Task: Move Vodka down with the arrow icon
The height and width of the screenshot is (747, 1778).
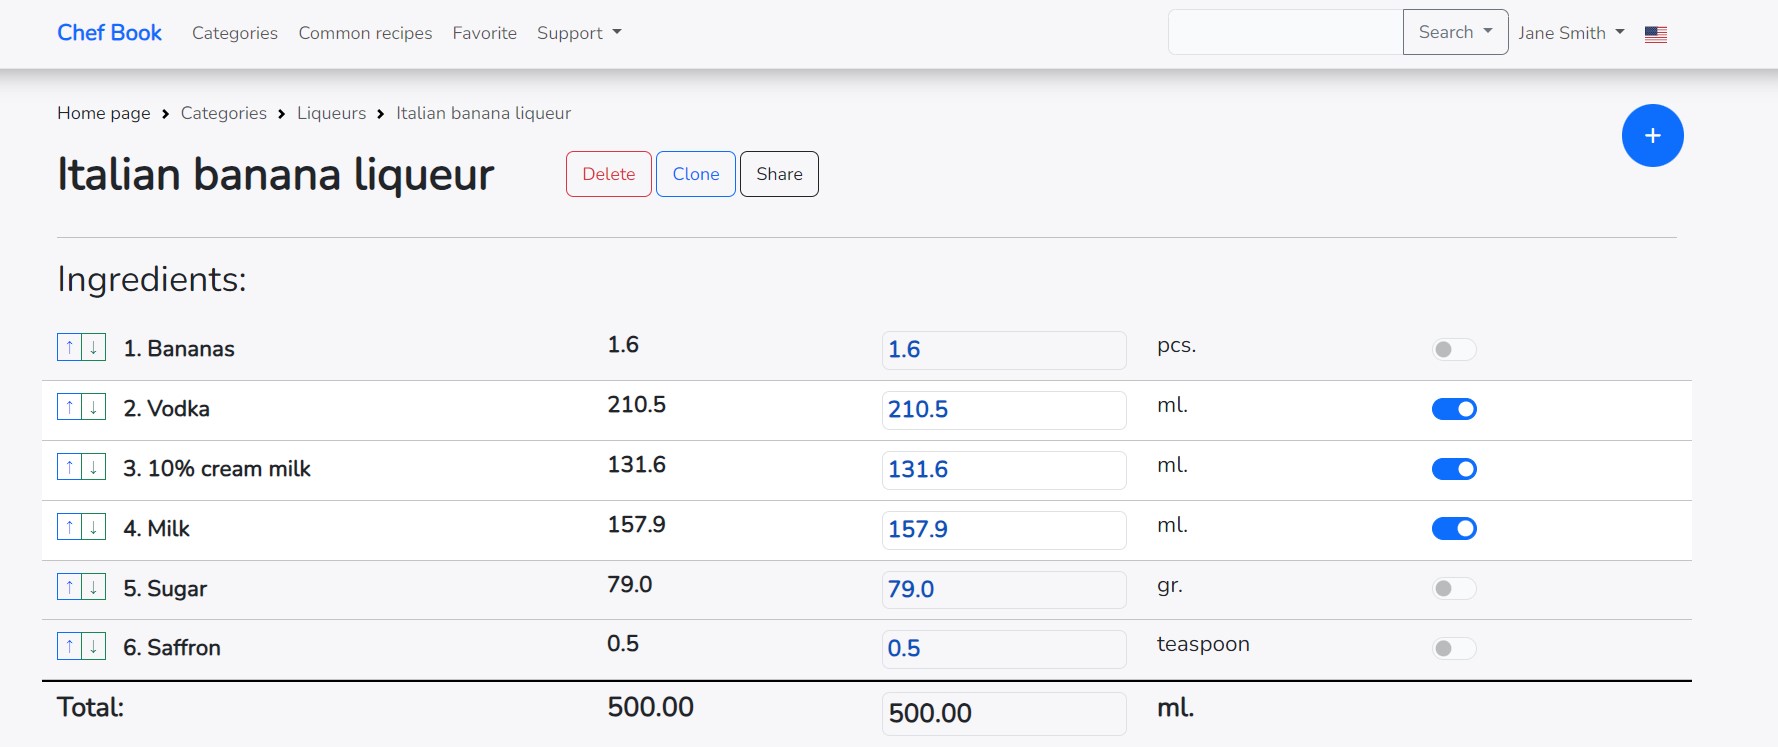Action: pos(94,408)
